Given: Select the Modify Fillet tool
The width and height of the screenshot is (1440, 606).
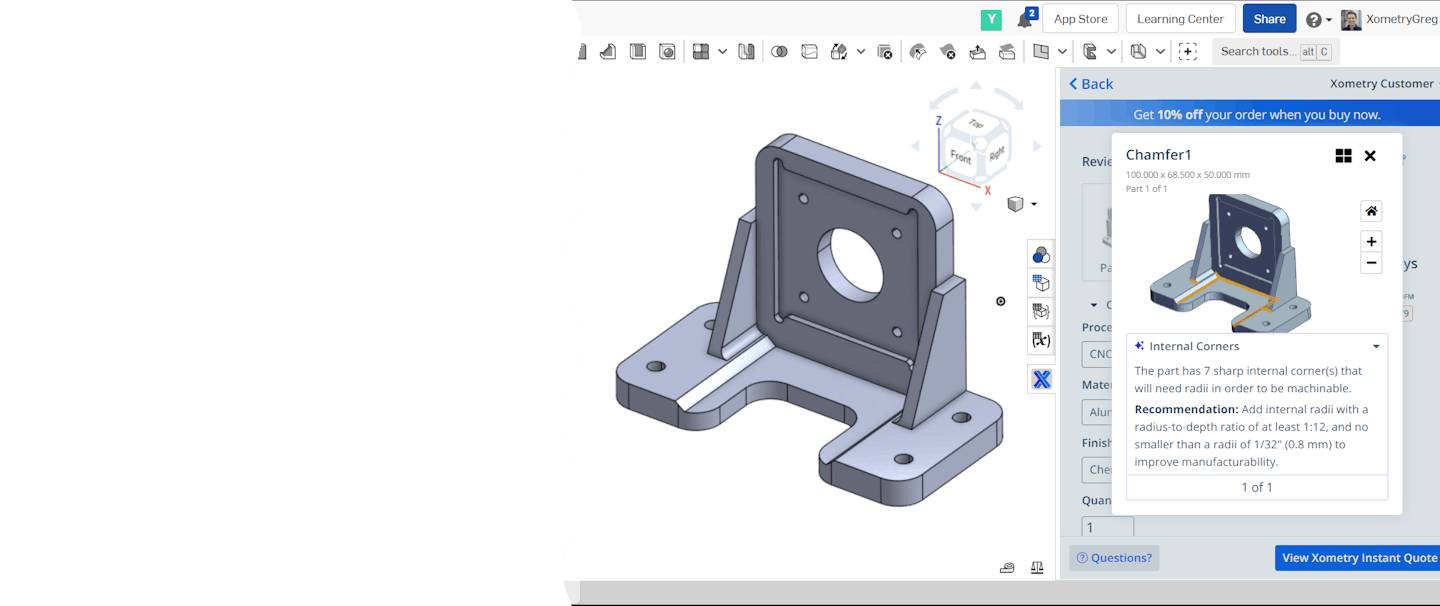Looking at the screenshot, I should (x=918, y=51).
